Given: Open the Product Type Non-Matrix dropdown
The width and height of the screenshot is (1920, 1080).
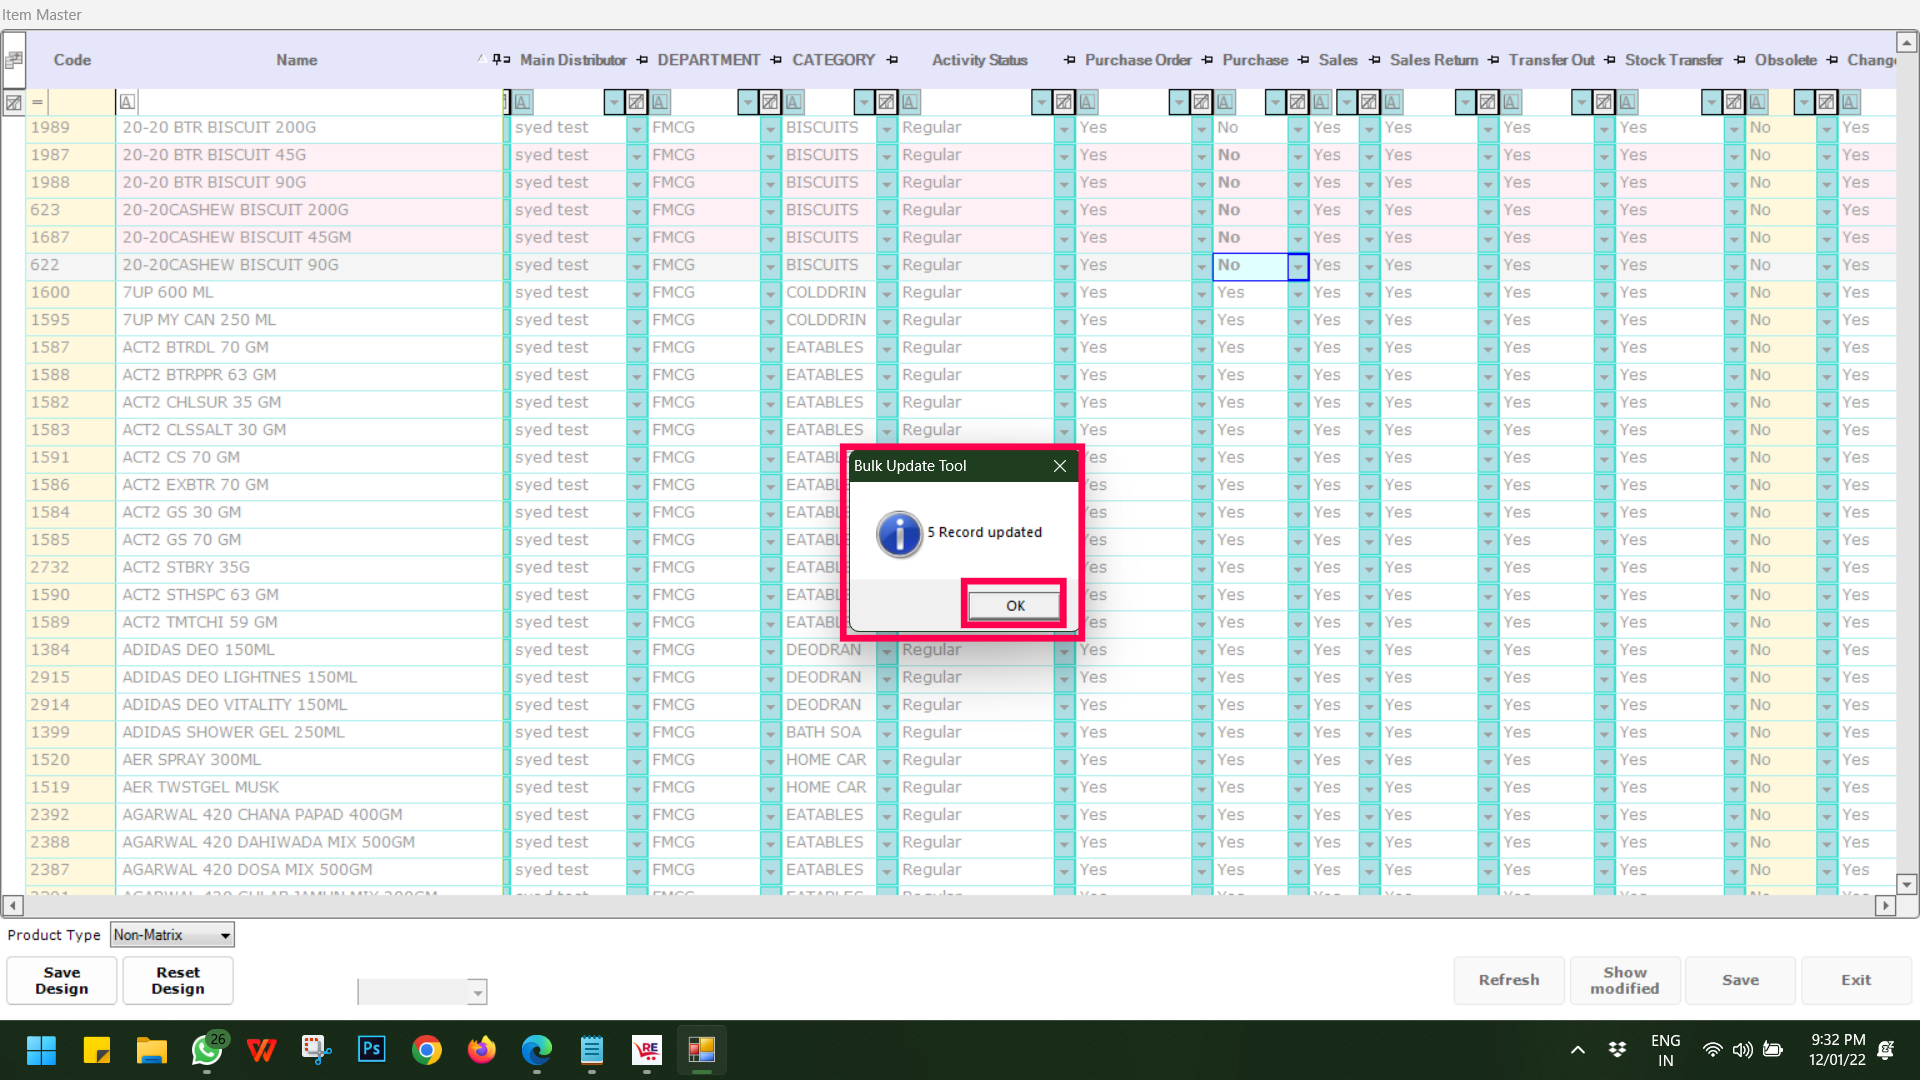Looking at the screenshot, I should [226, 935].
